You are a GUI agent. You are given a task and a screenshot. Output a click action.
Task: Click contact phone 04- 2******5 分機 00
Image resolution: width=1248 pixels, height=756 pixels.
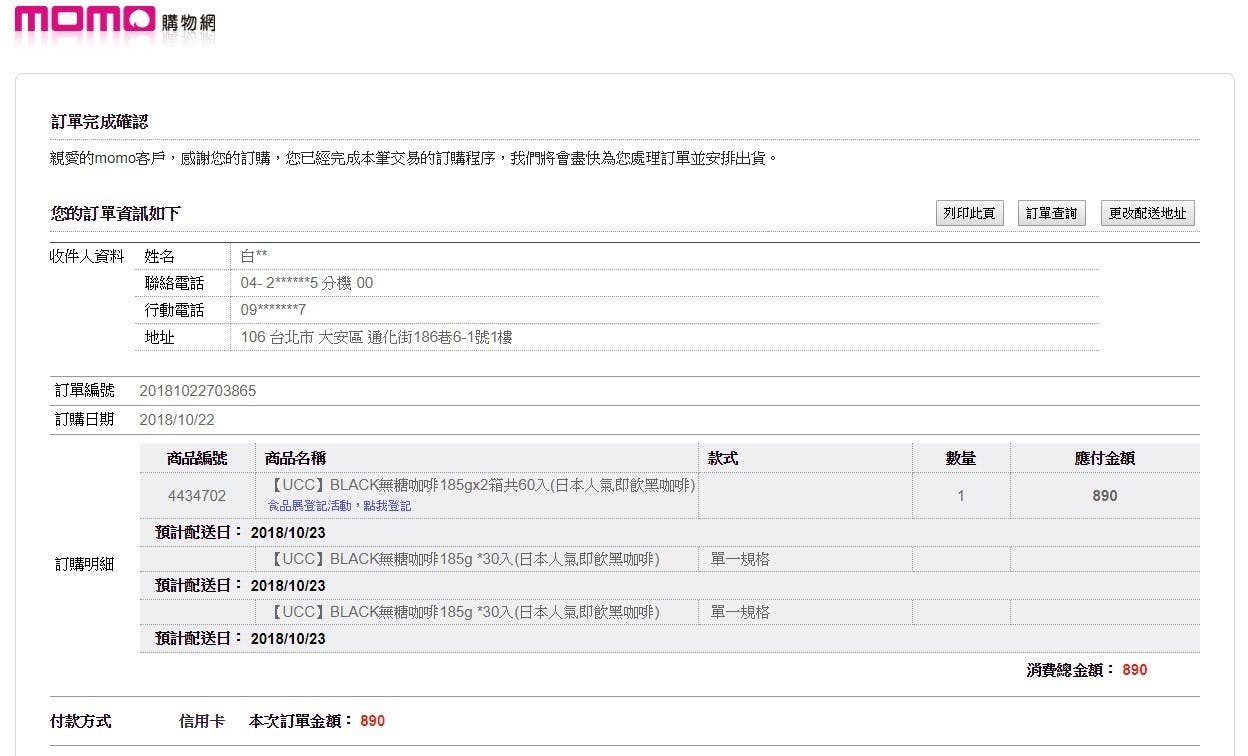click(x=306, y=283)
